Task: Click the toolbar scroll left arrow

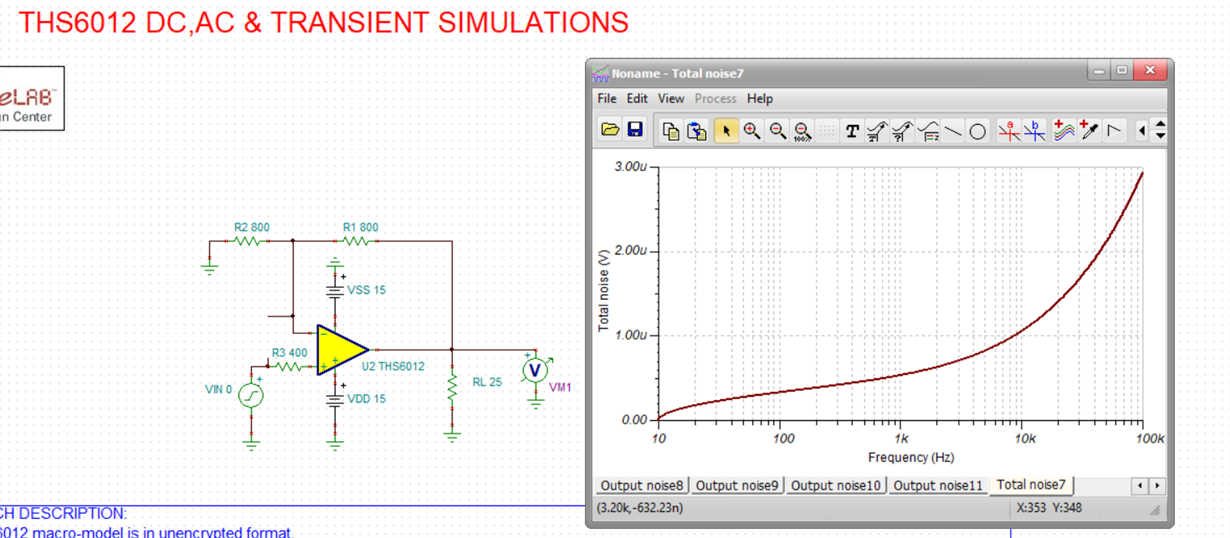Action: click(x=1142, y=131)
